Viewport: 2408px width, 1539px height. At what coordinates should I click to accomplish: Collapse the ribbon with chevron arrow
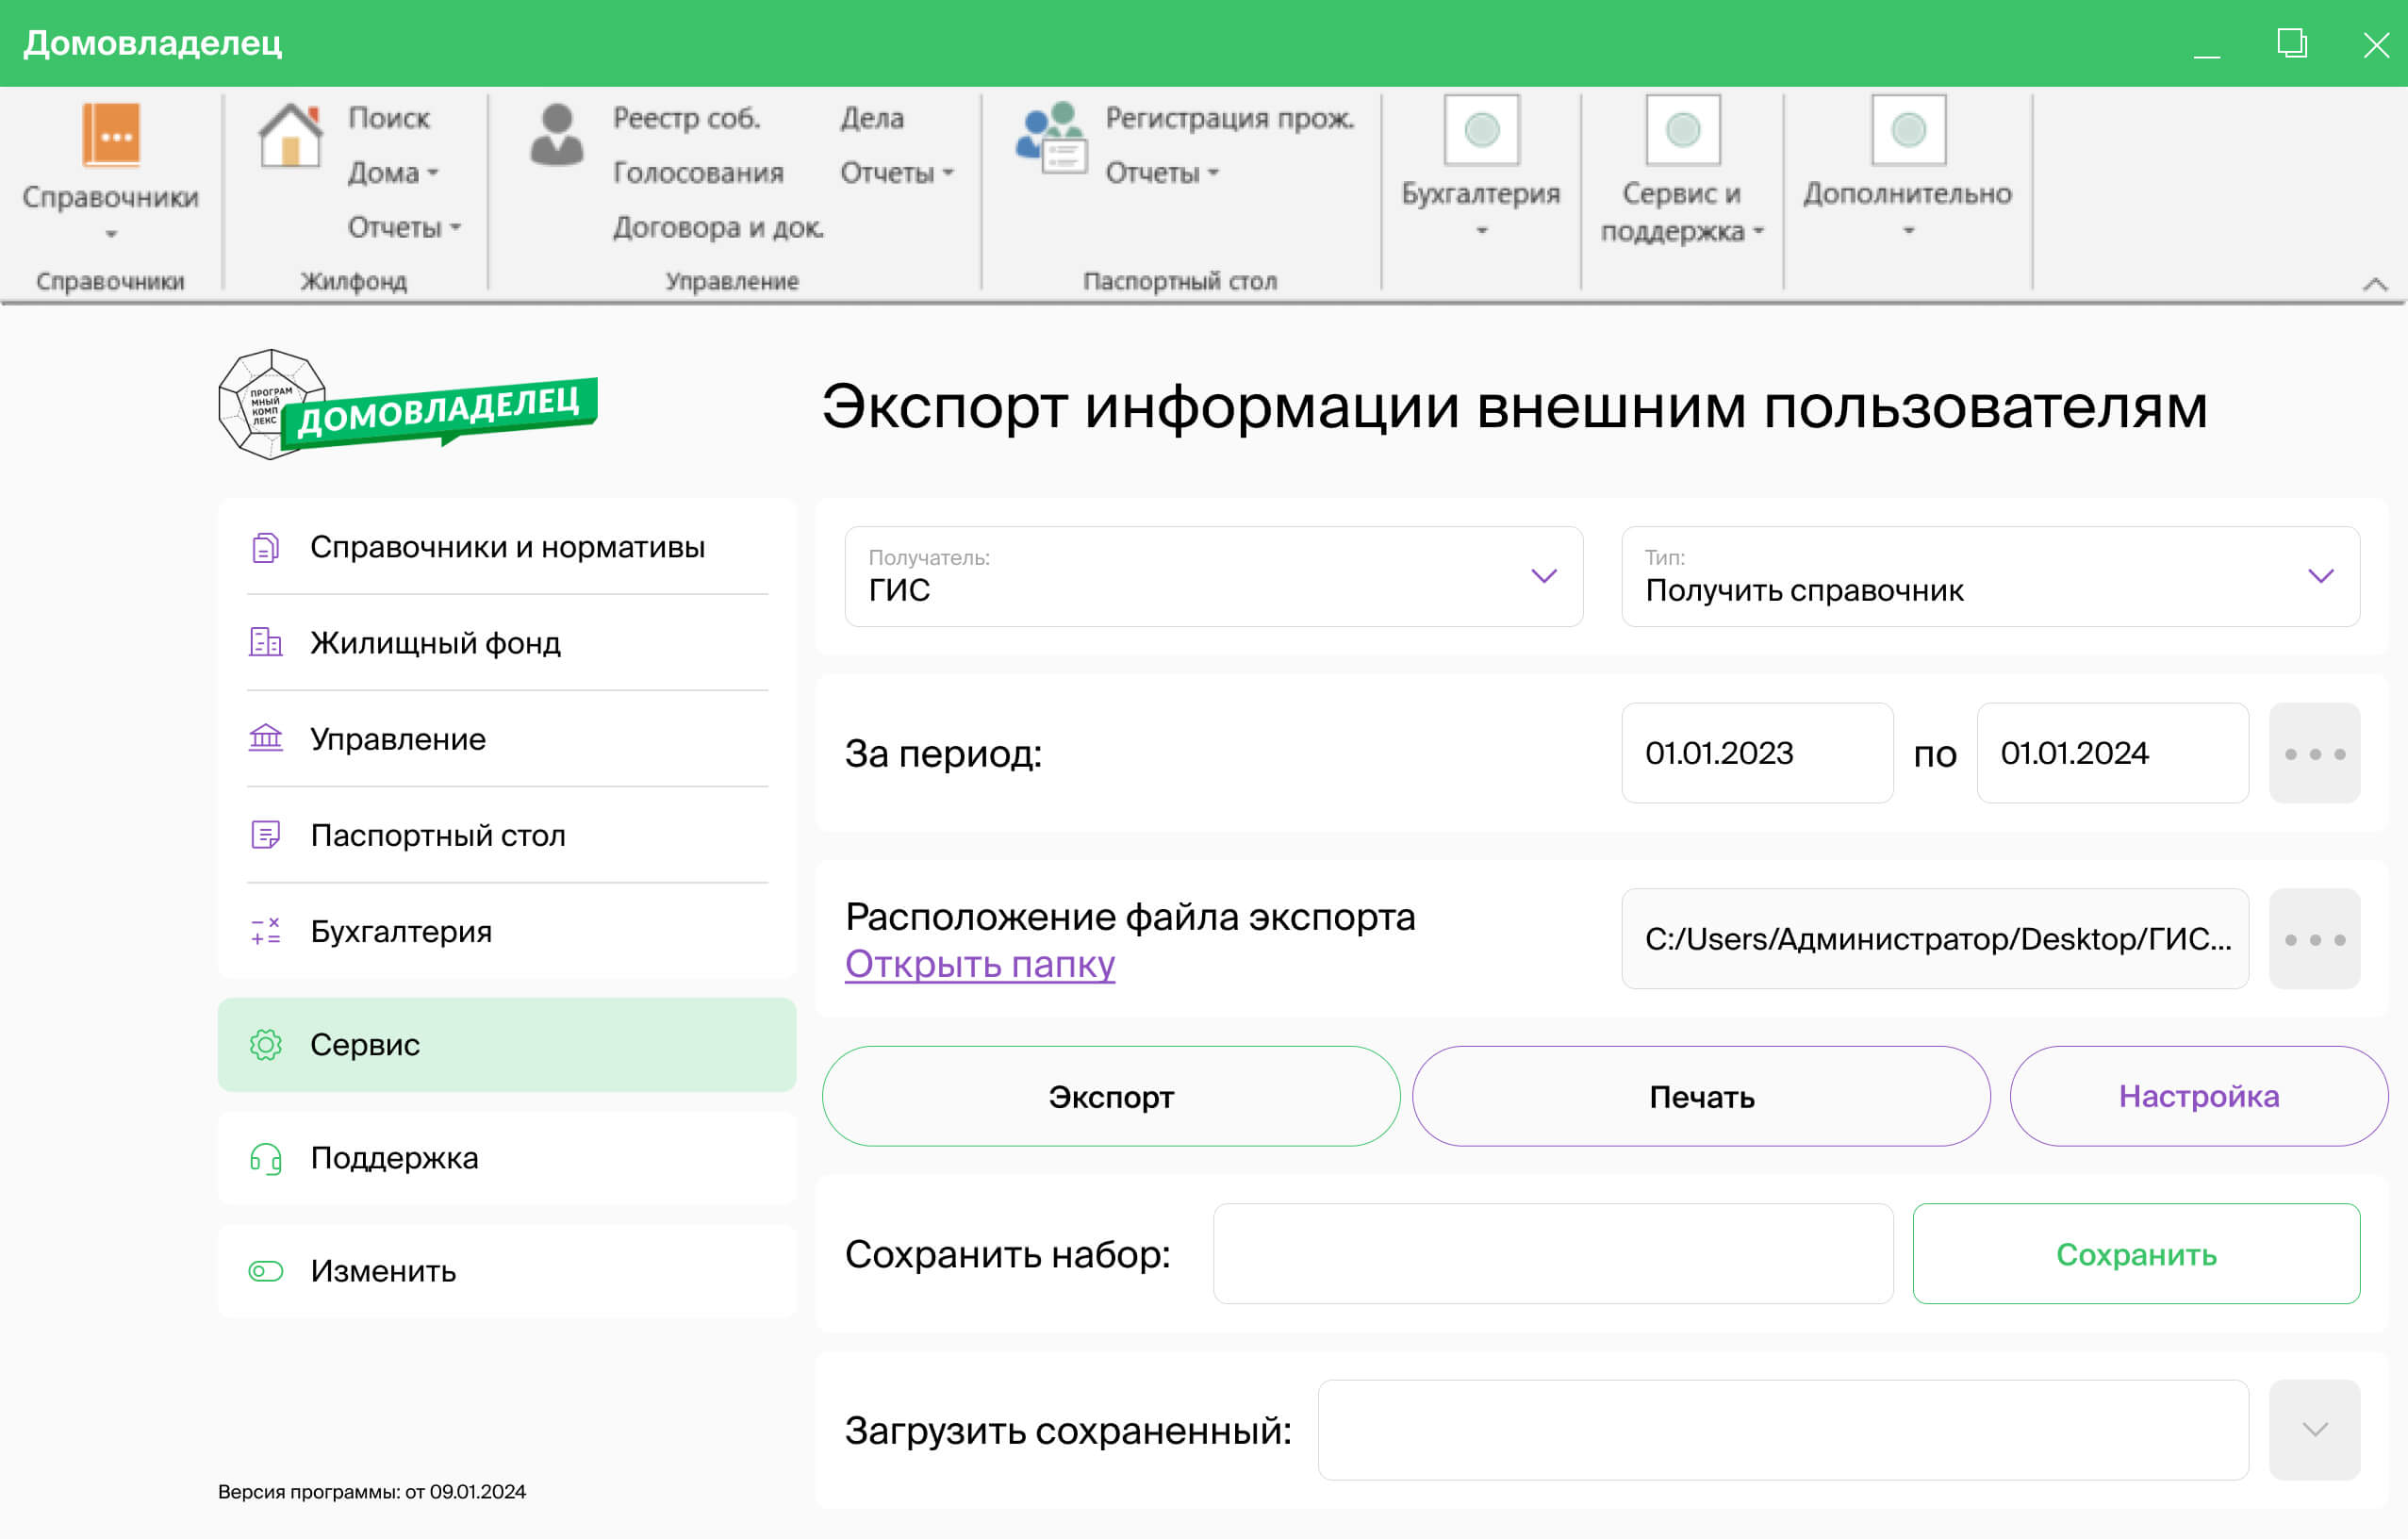point(2375,285)
